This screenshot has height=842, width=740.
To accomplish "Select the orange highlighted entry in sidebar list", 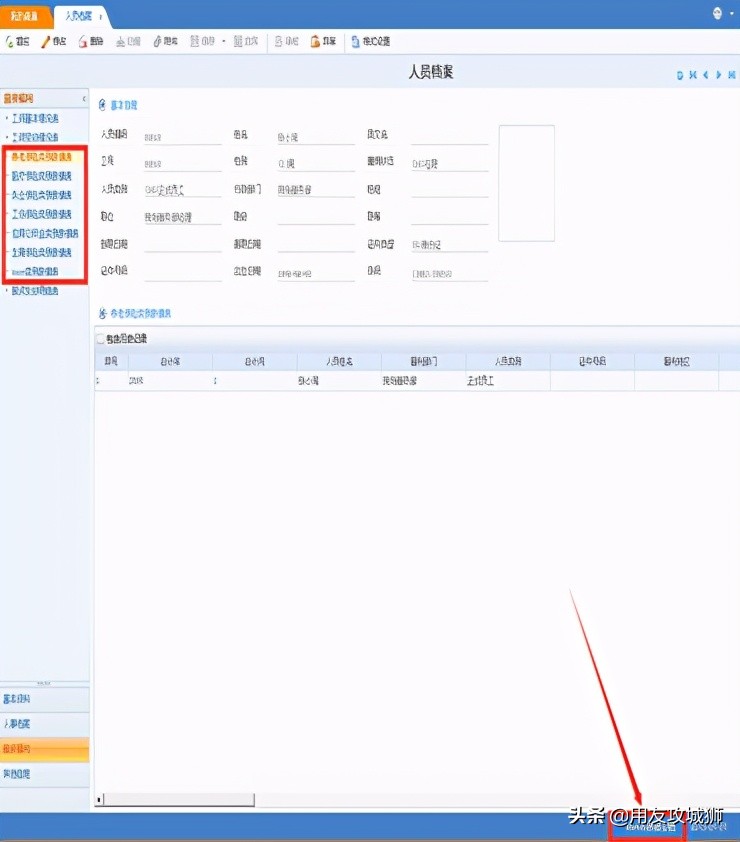I will click(42, 157).
